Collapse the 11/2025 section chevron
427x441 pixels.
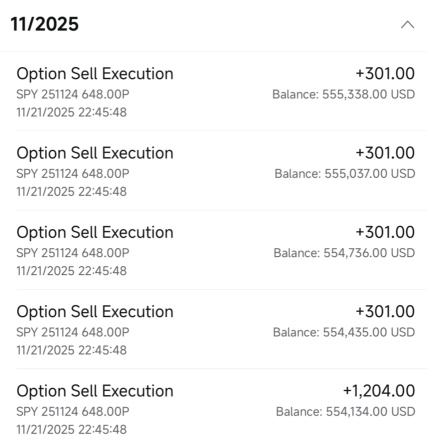(x=407, y=25)
